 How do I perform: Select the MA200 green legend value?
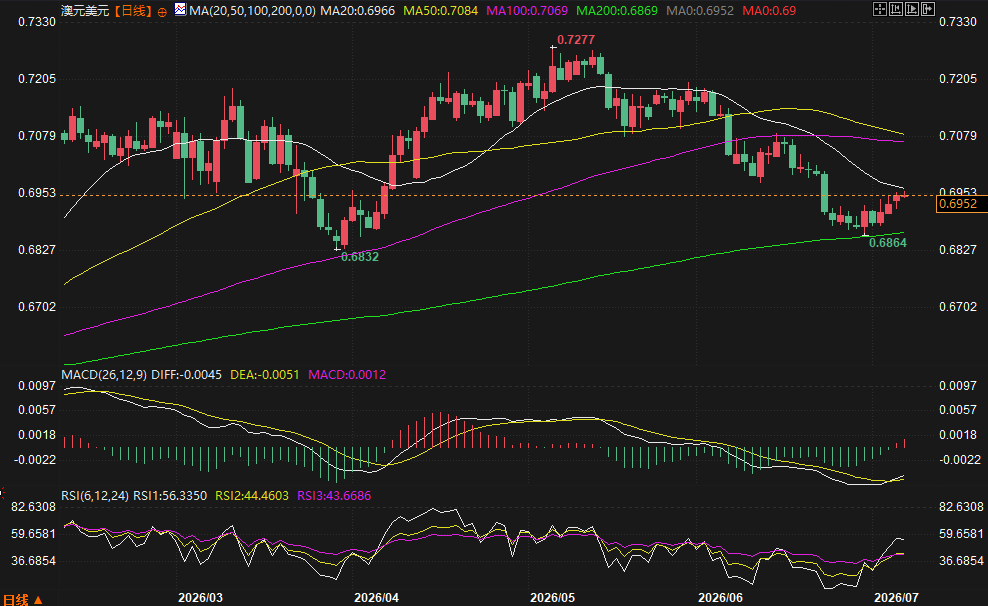[x=617, y=11]
